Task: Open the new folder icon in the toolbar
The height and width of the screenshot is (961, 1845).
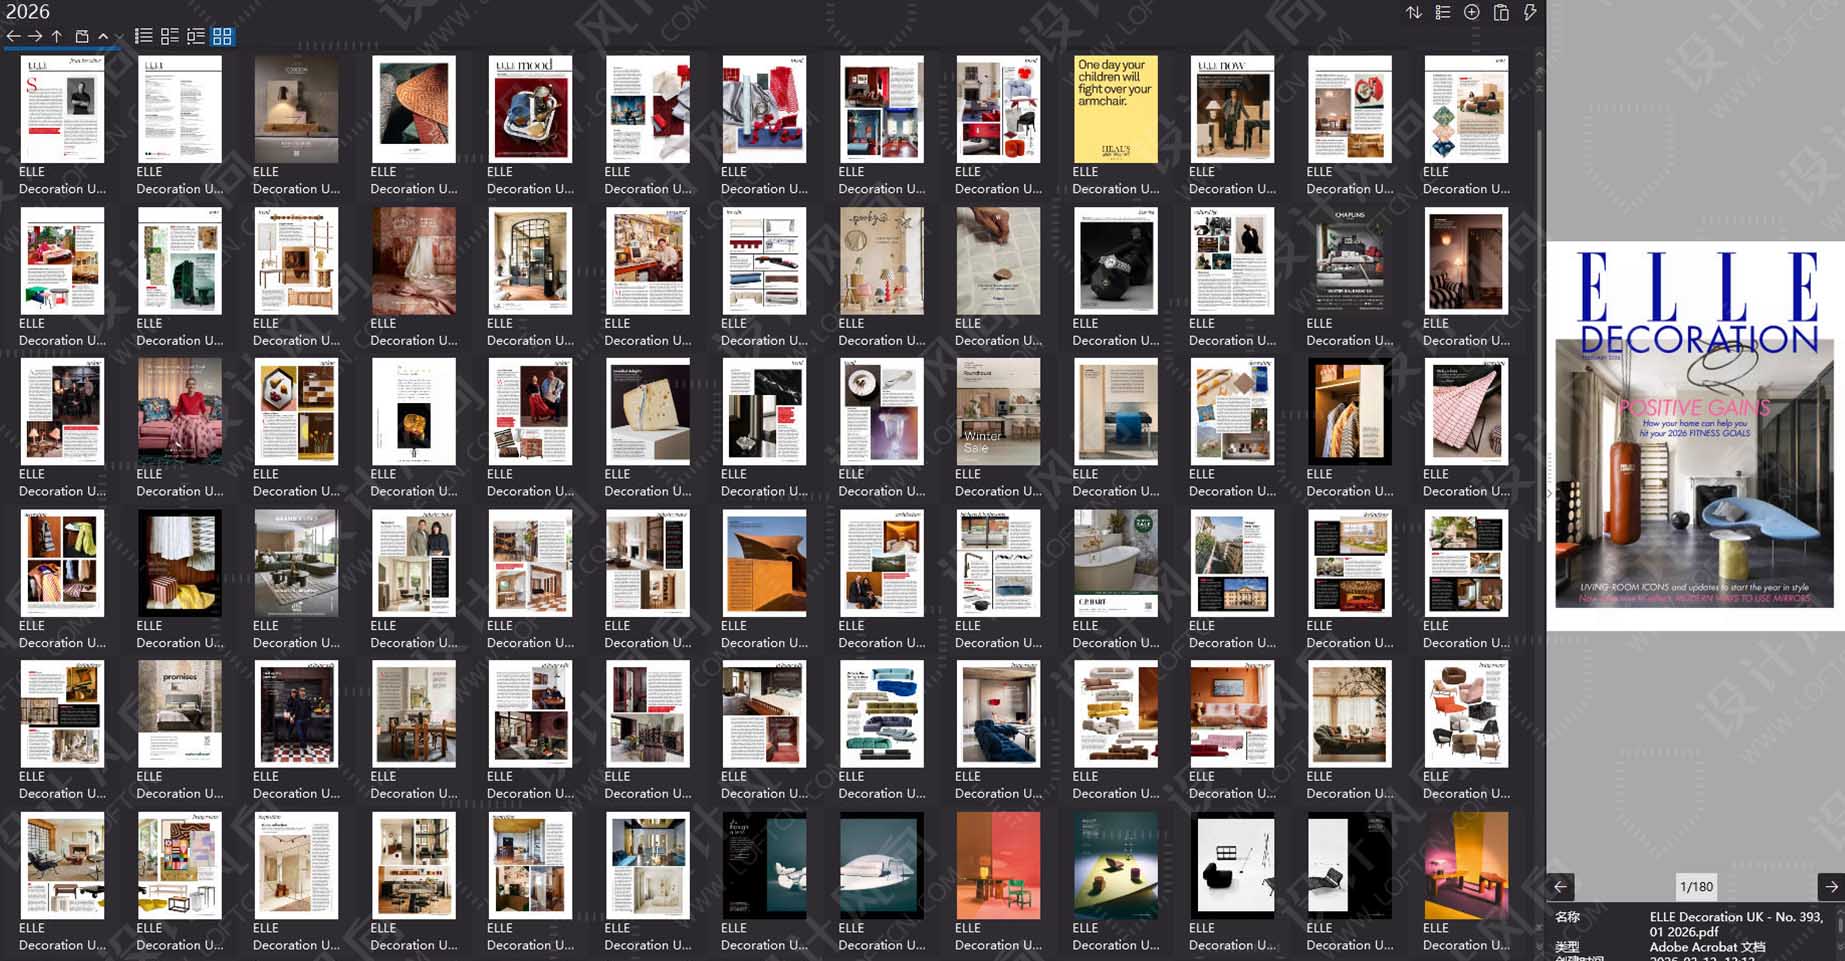Action: 80,36
